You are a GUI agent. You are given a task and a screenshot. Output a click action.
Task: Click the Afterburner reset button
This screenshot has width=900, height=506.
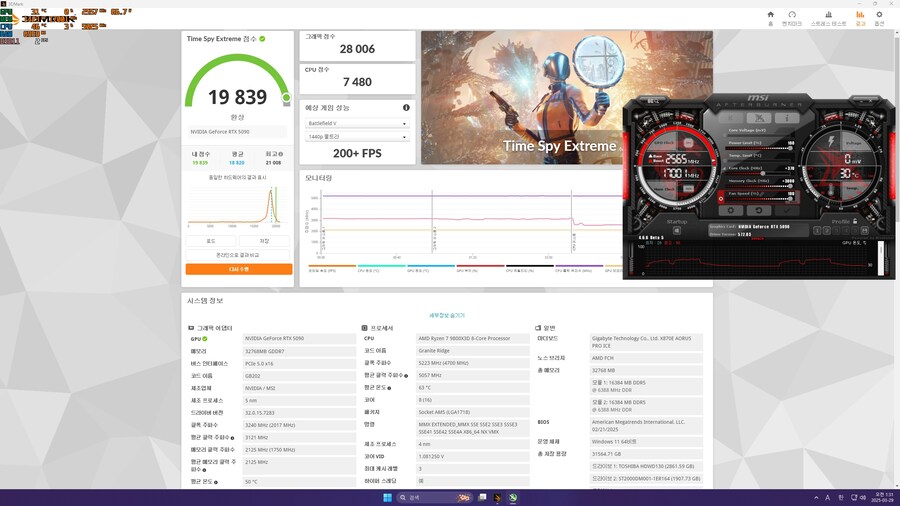[760, 210]
